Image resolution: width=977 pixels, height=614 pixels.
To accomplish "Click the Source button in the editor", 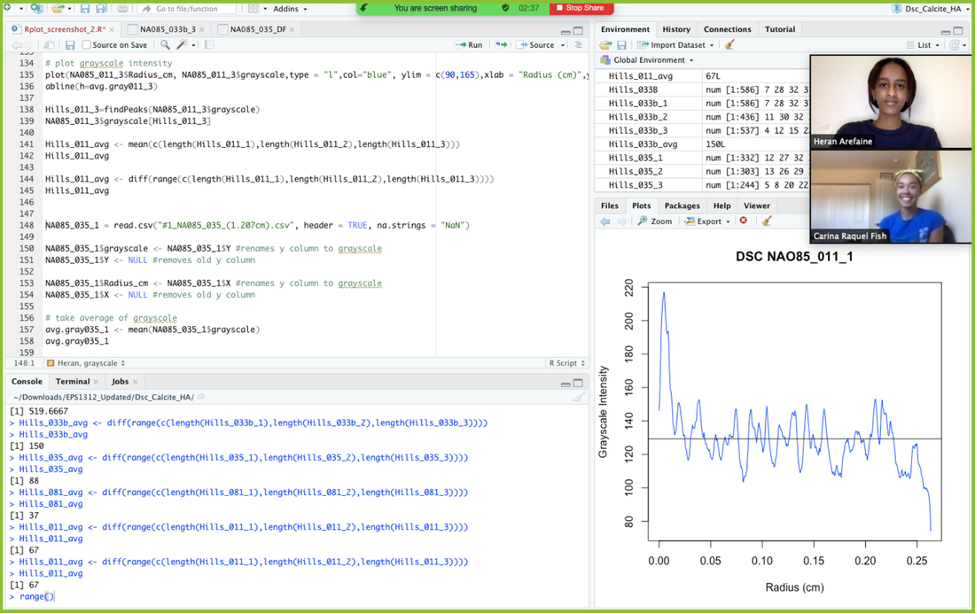I will (540, 45).
